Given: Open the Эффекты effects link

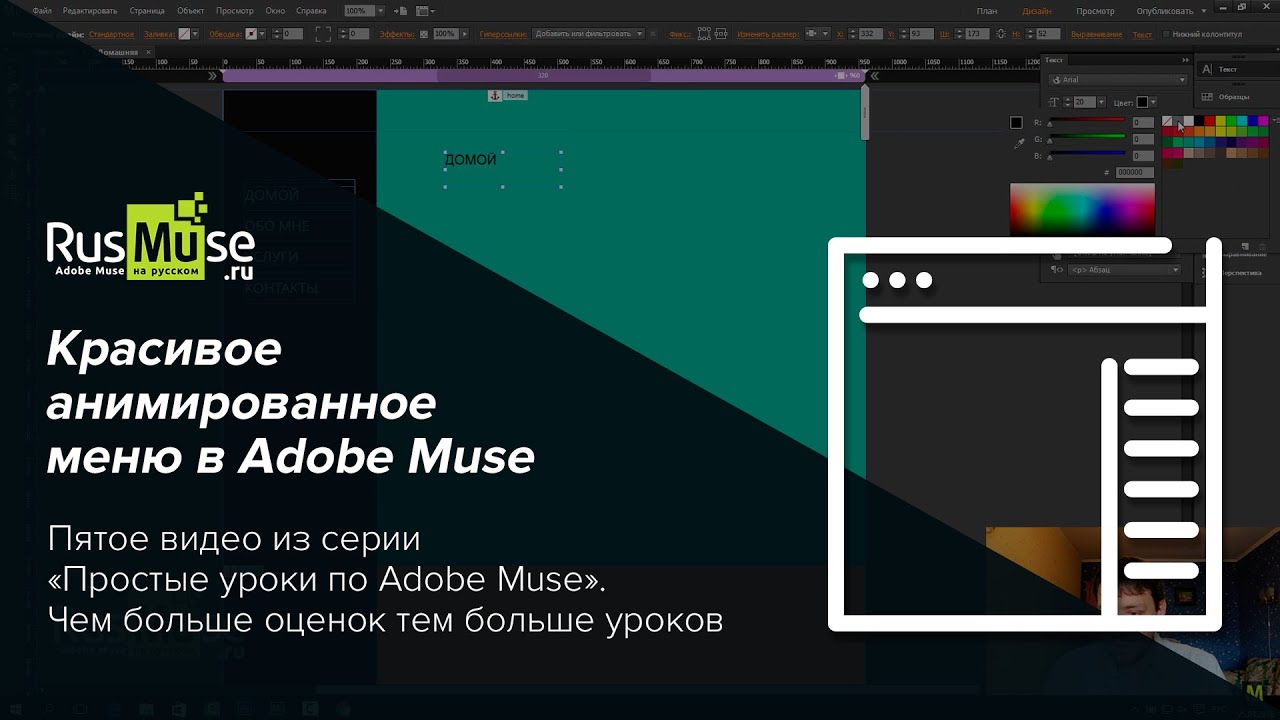Looking at the screenshot, I should [399, 34].
